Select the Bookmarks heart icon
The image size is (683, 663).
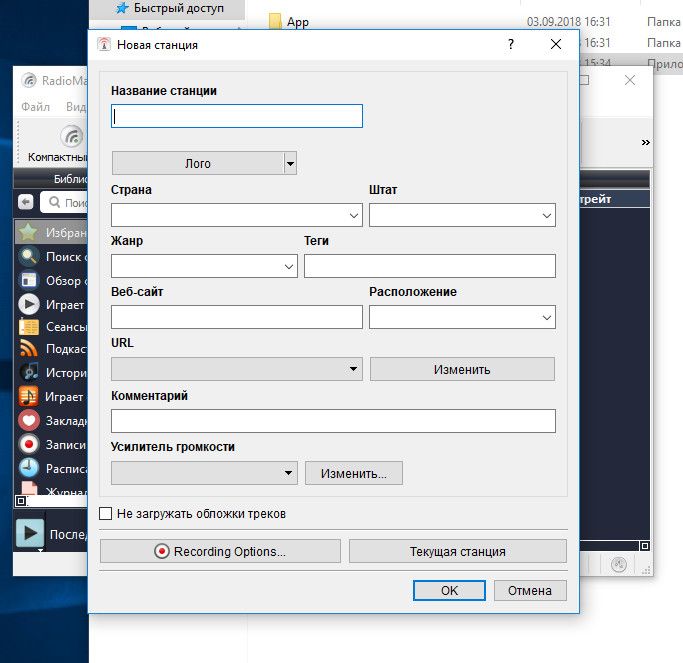[x=28, y=420]
